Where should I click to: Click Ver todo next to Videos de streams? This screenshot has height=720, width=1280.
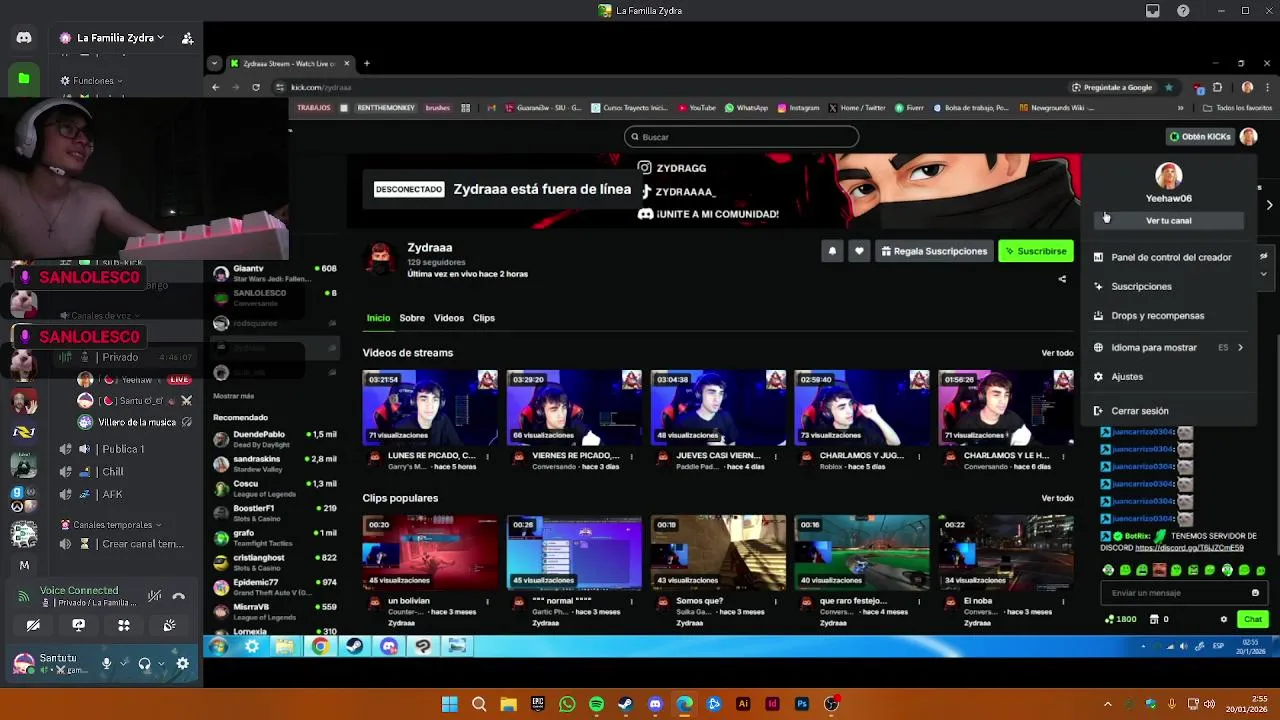point(1057,353)
